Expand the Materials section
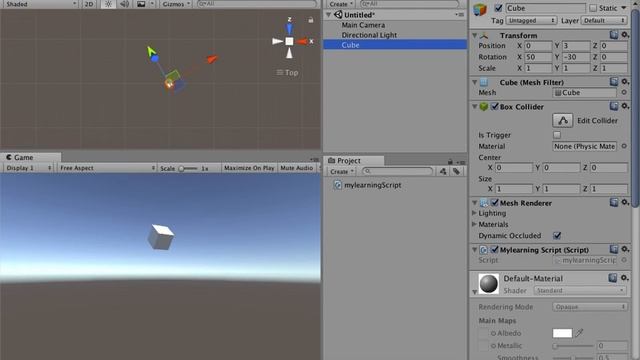 474,224
